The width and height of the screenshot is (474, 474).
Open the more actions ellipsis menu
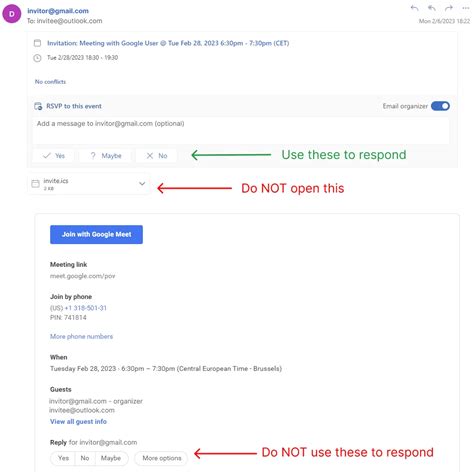point(466,8)
